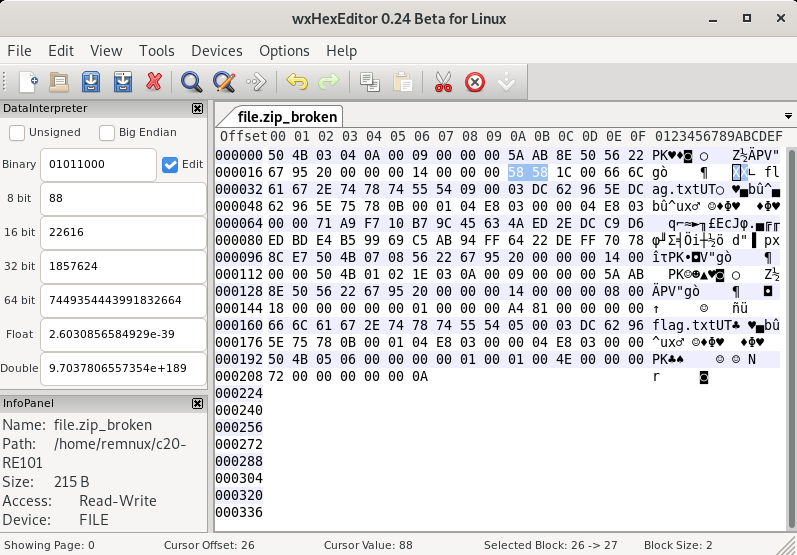Click Showing Page: 0 status text
This screenshot has height=555, width=797.
(49, 545)
